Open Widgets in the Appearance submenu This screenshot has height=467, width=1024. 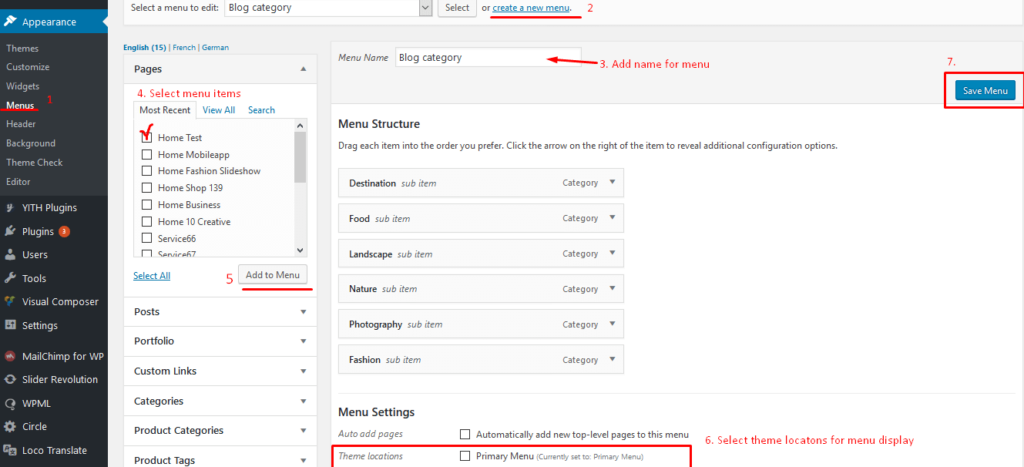pos(23,86)
